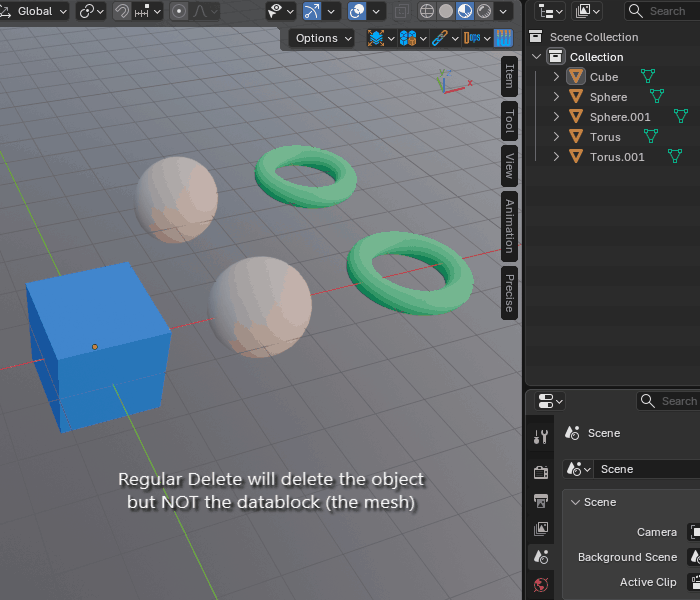
Task: Open outliner editor type dropdown
Action: [x=550, y=11]
